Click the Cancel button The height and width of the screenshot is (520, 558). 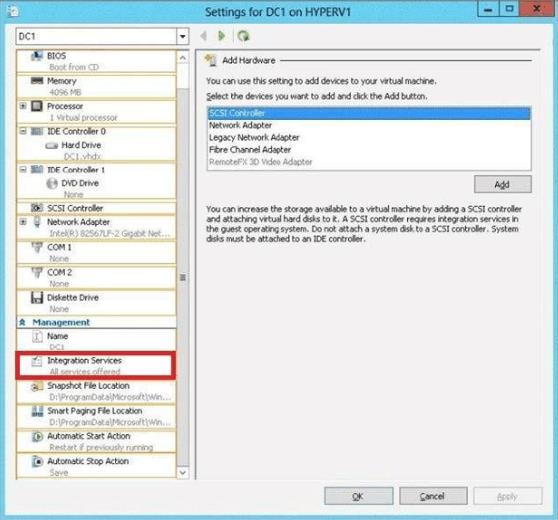pos(433,496)
